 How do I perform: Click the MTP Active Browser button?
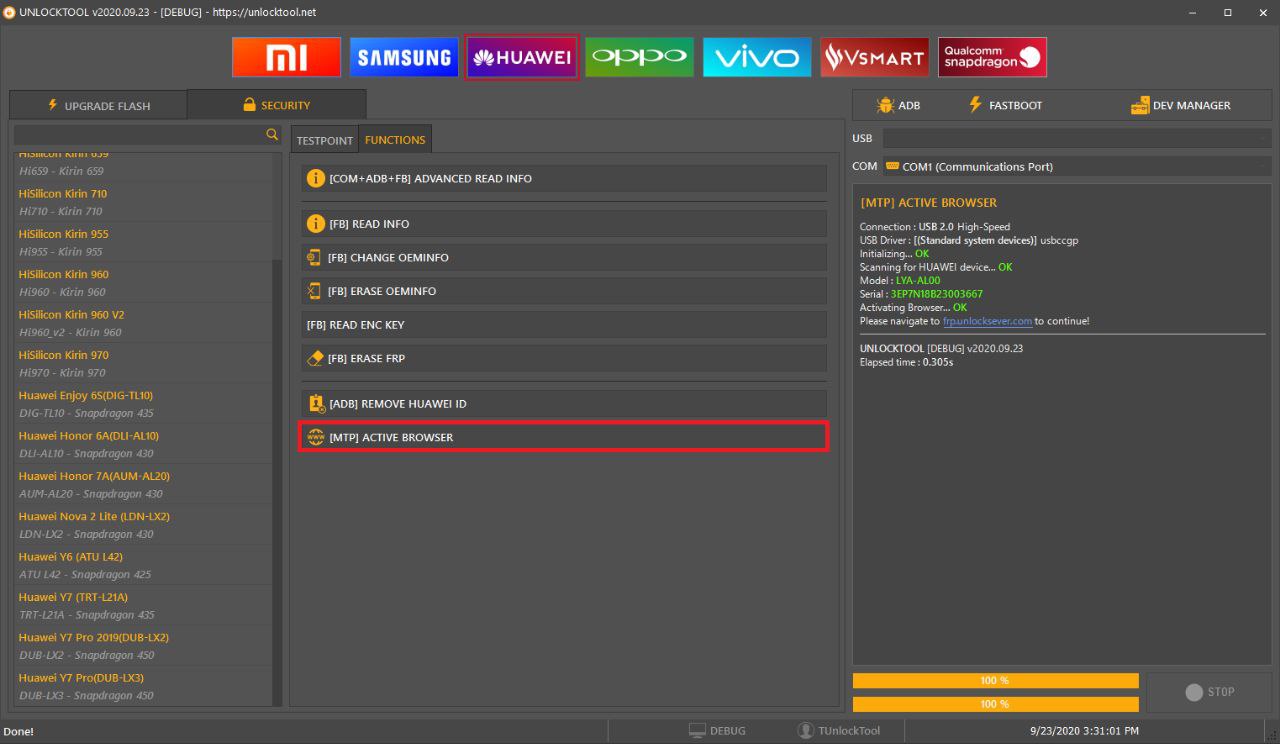[x=564, y=437]
